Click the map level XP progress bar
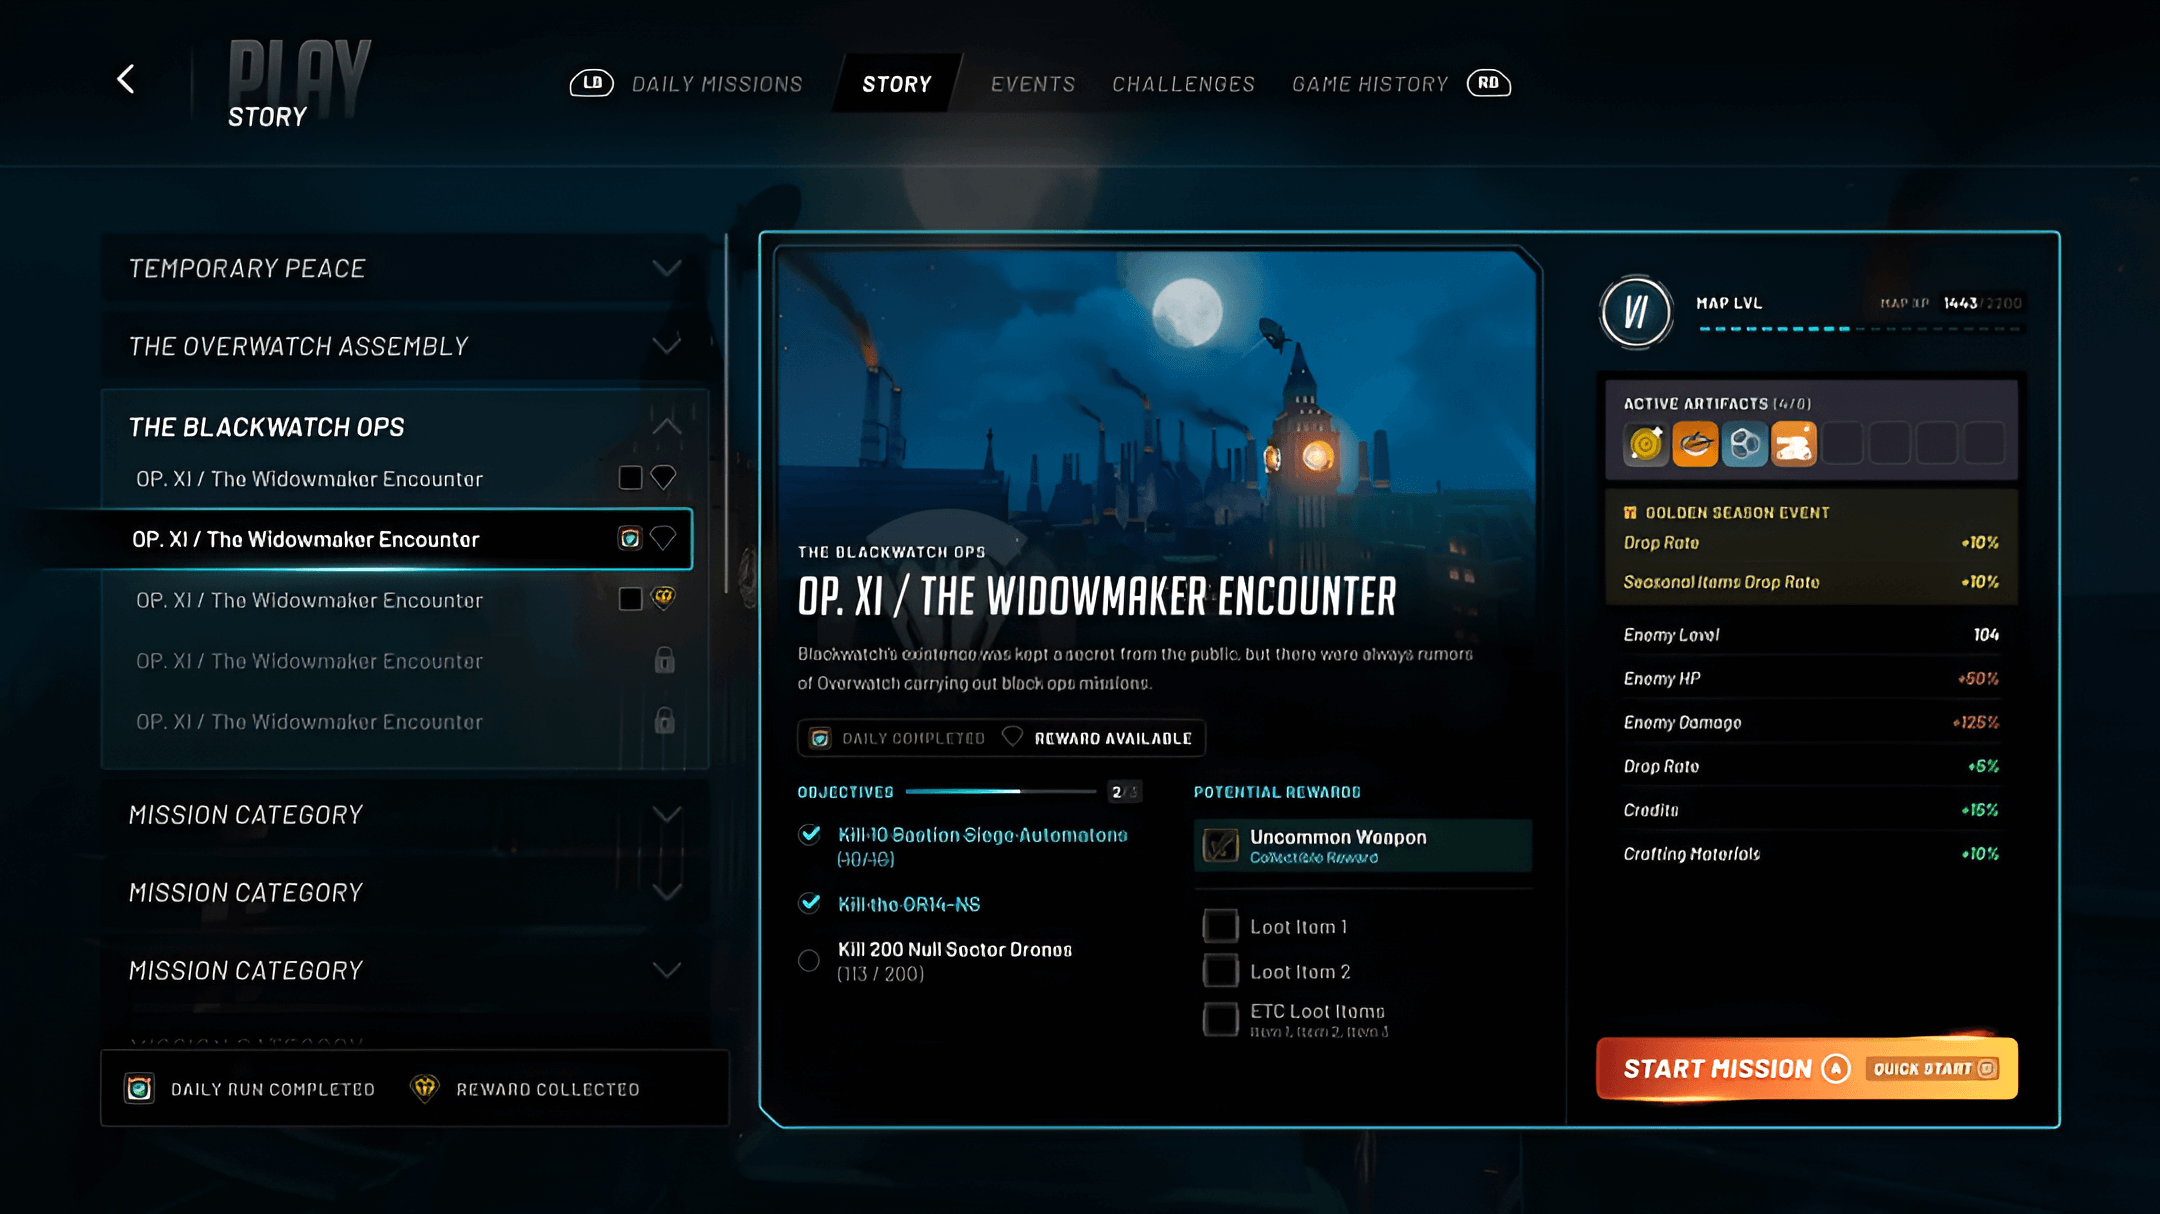The image size is (2160, 1214). (1859, 329)
